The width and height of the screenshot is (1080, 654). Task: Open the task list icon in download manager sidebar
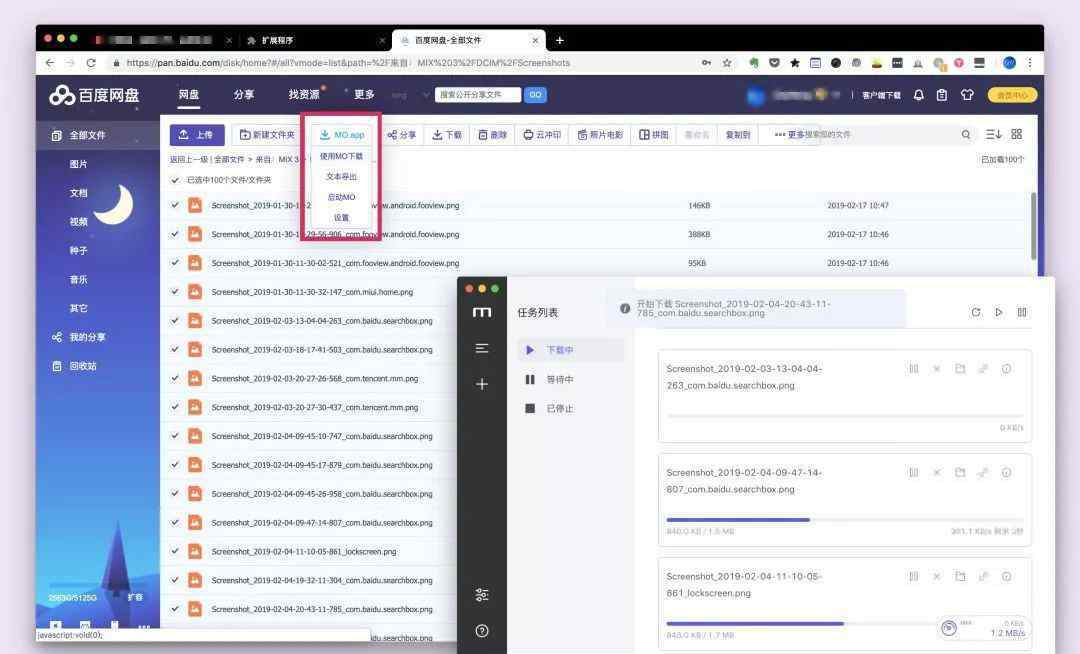click(x=482, y=348)
